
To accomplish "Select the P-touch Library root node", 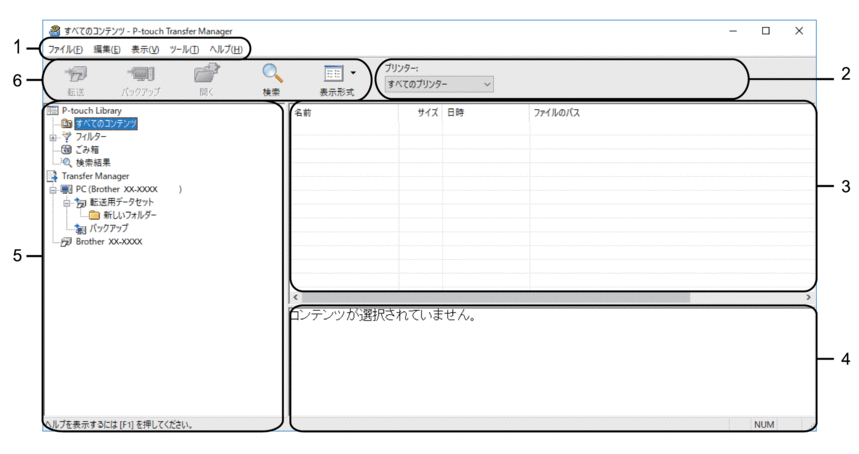I will pos(91,110).
